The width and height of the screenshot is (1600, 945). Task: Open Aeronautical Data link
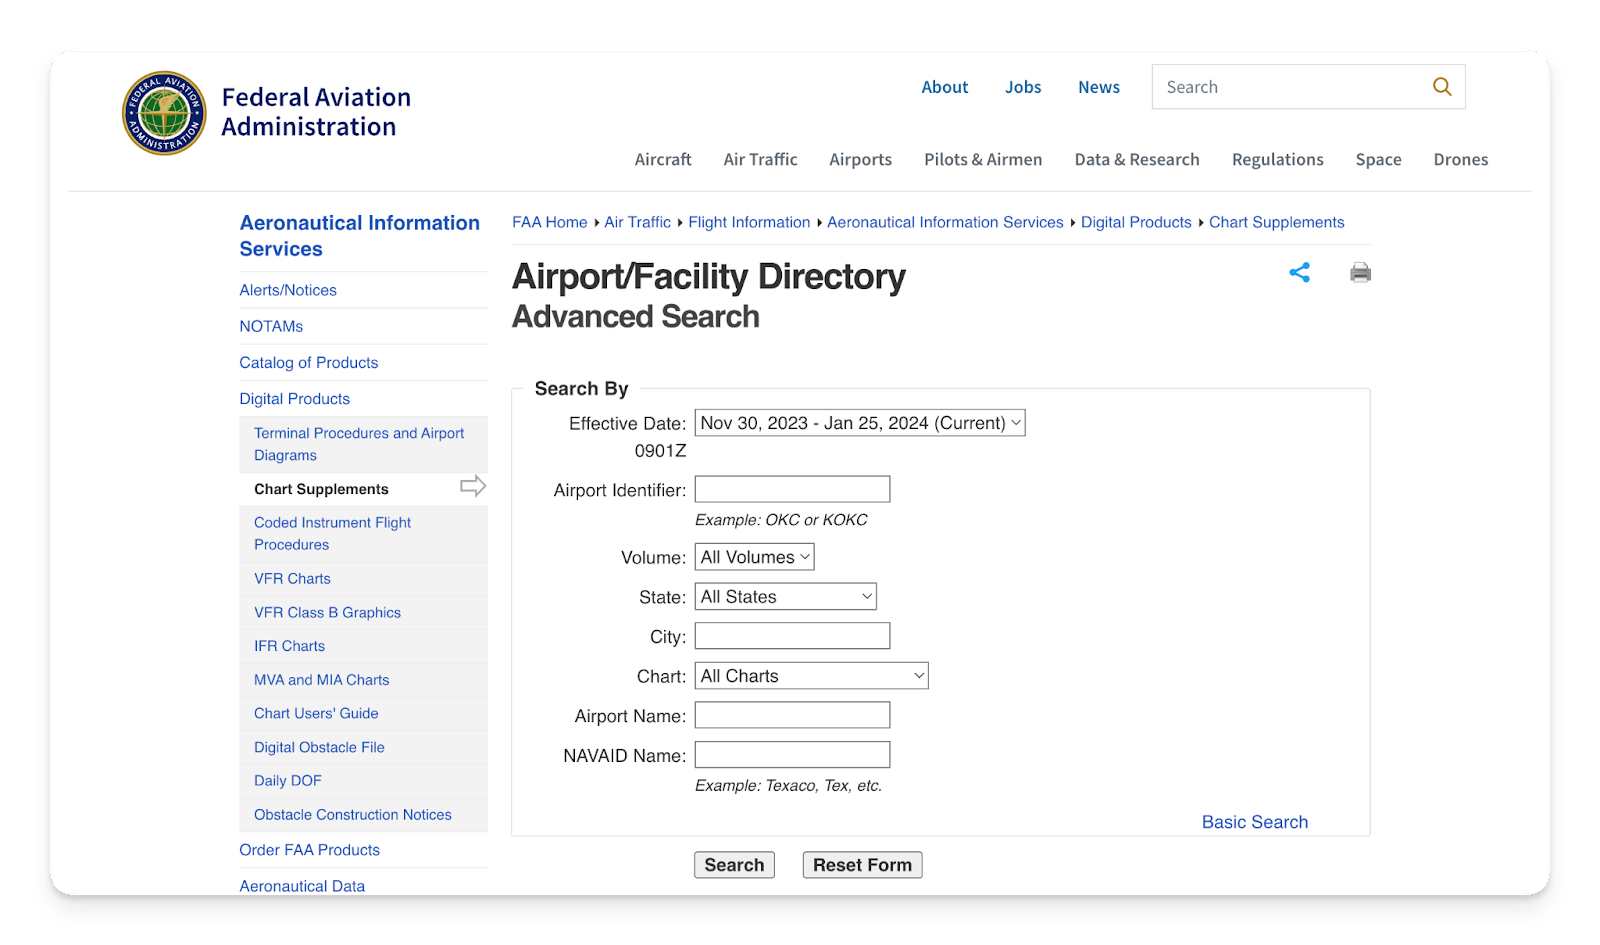302,886
